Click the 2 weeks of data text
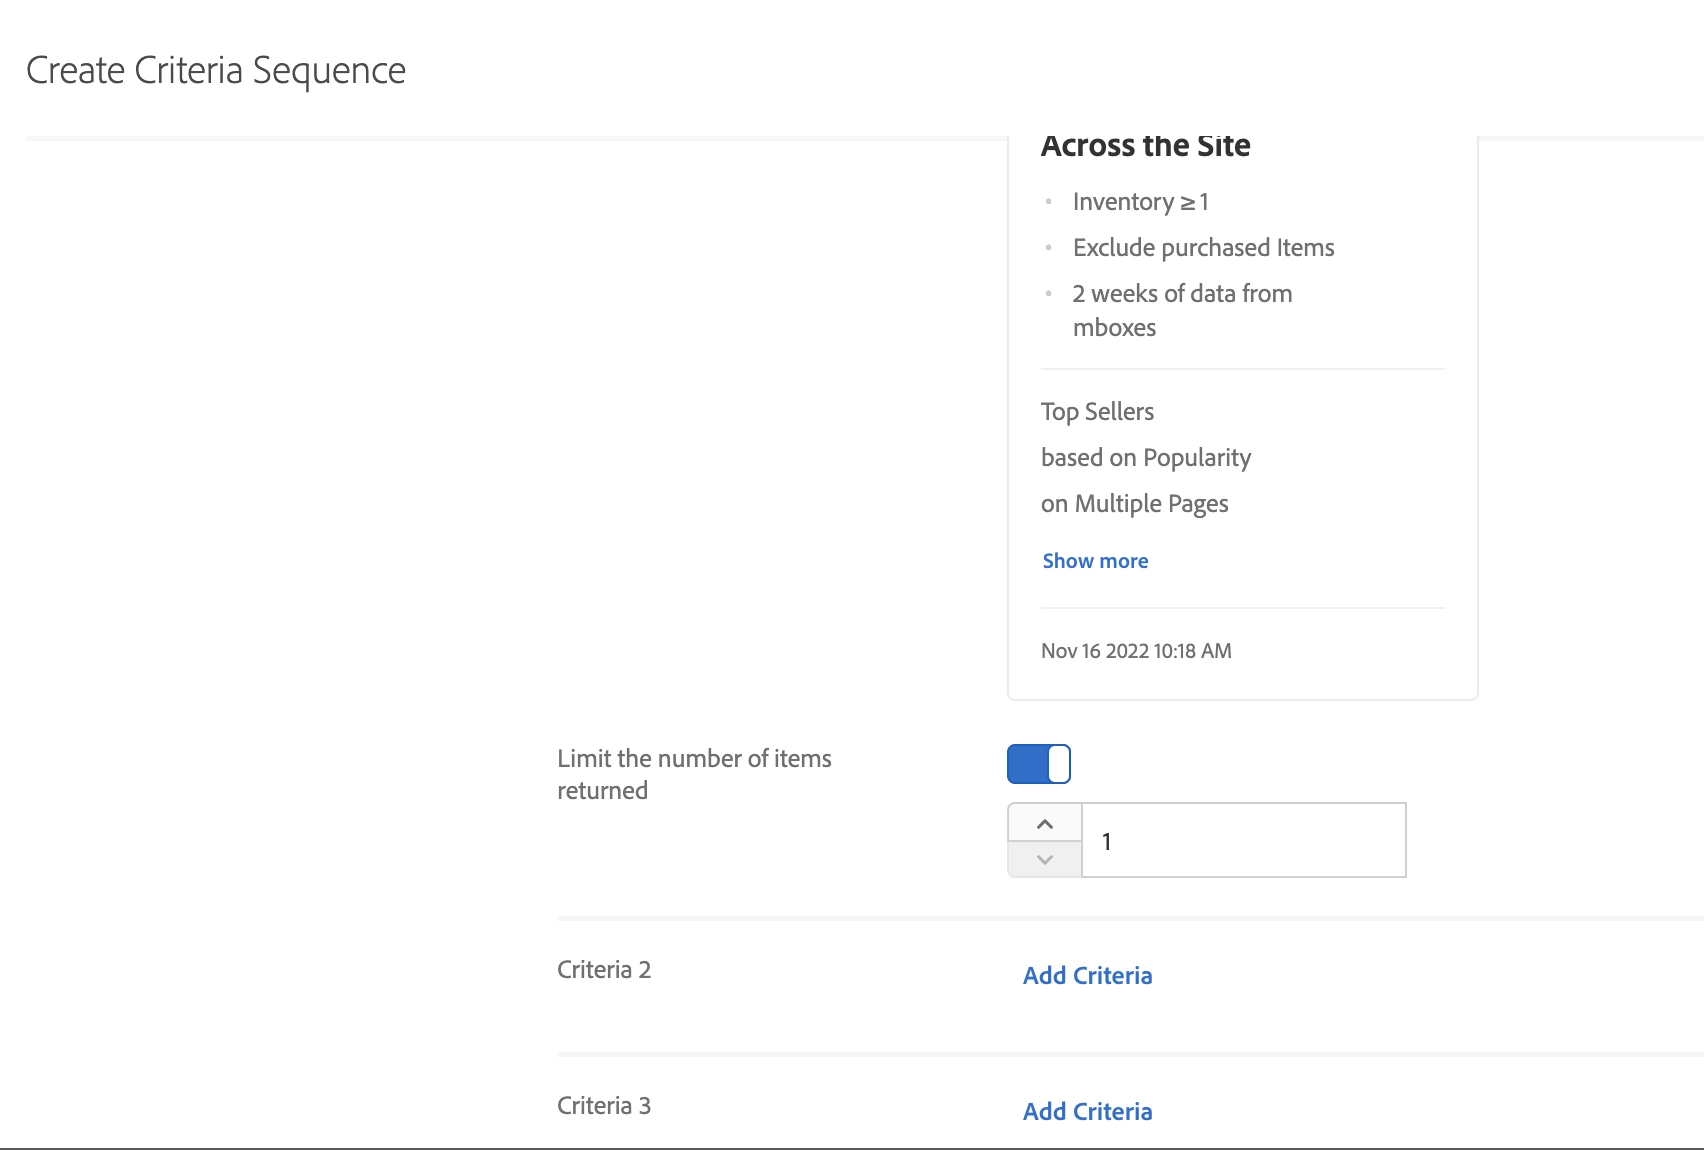 pos(1182,294)
